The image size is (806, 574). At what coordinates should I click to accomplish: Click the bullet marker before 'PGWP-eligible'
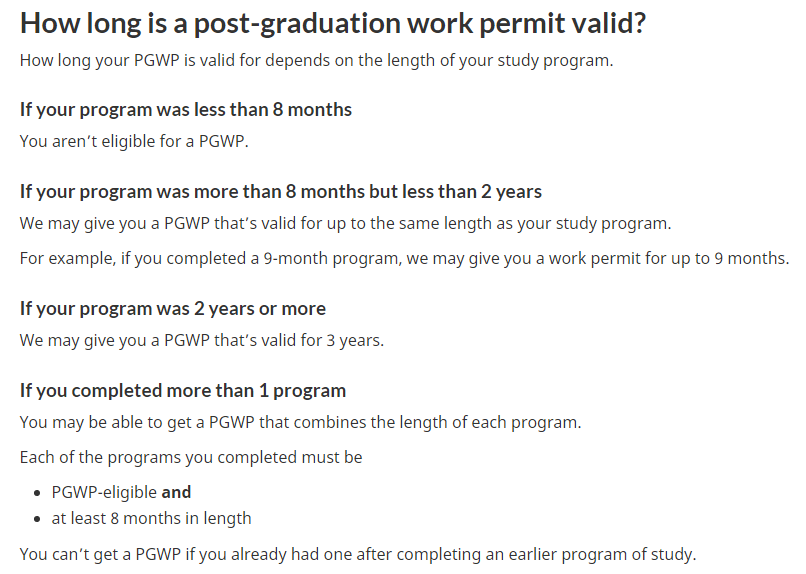[37, 493]
